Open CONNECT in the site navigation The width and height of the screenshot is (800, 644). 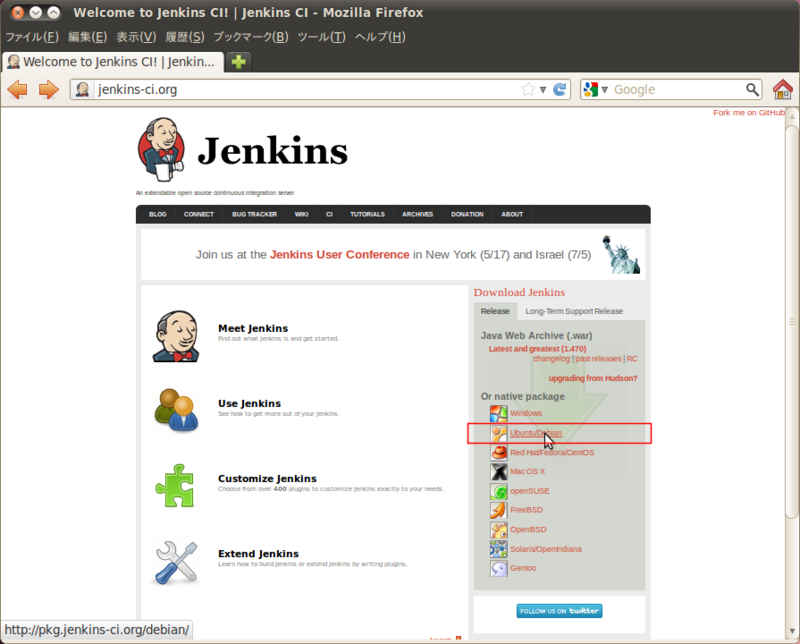(199, 214)
